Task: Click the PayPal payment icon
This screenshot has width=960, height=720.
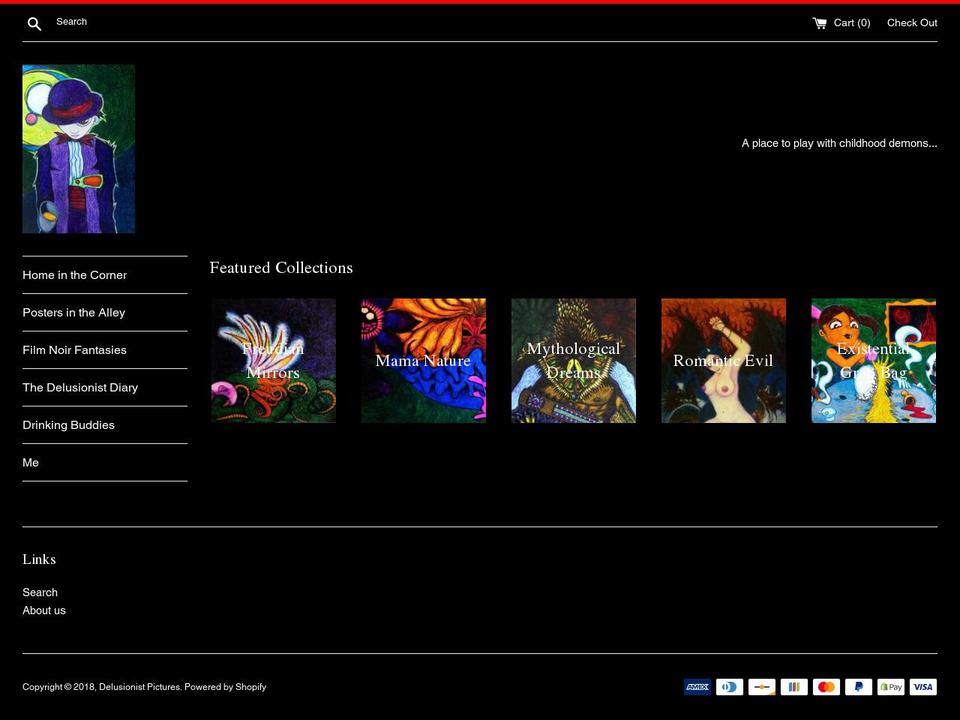Action: pos(858,687)
